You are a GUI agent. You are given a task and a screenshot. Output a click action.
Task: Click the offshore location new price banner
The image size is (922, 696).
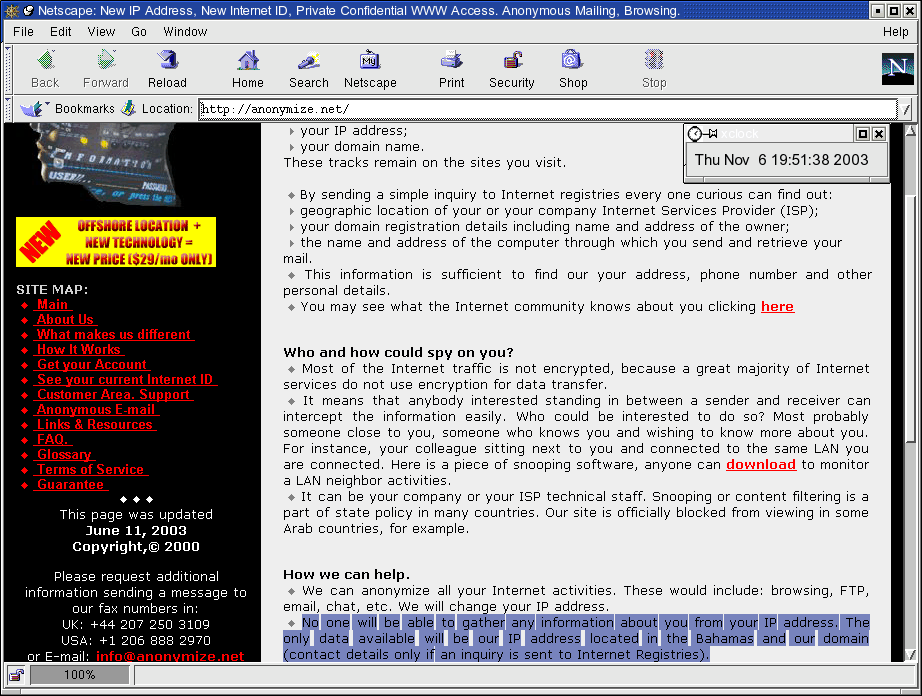116,242
